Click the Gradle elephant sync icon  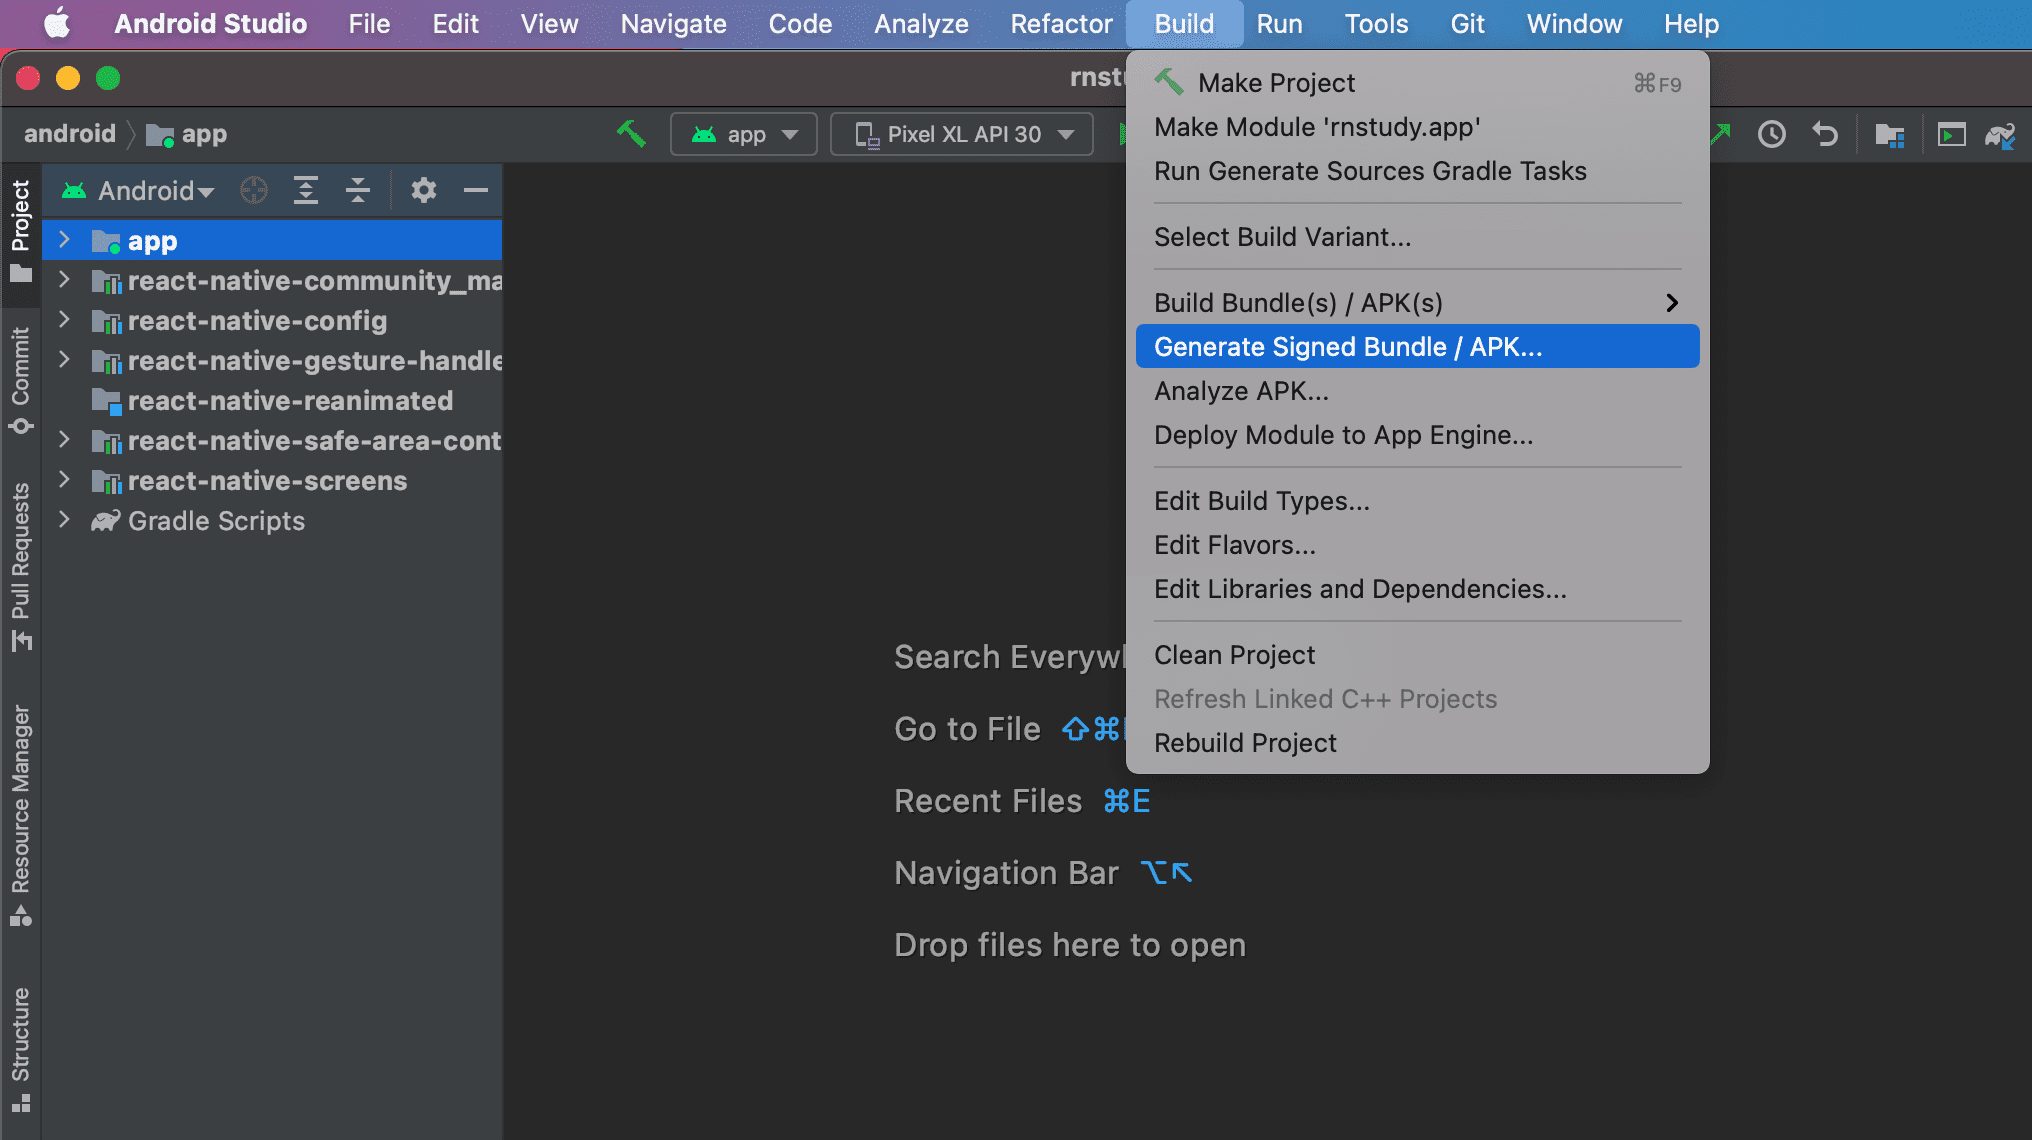pos(2000,134)
